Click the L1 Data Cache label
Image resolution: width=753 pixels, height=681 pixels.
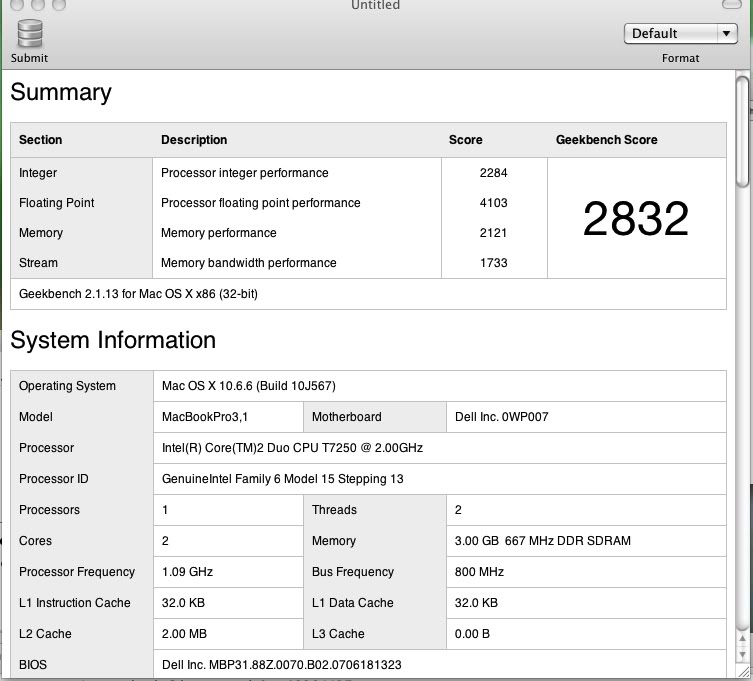point(352,603)
